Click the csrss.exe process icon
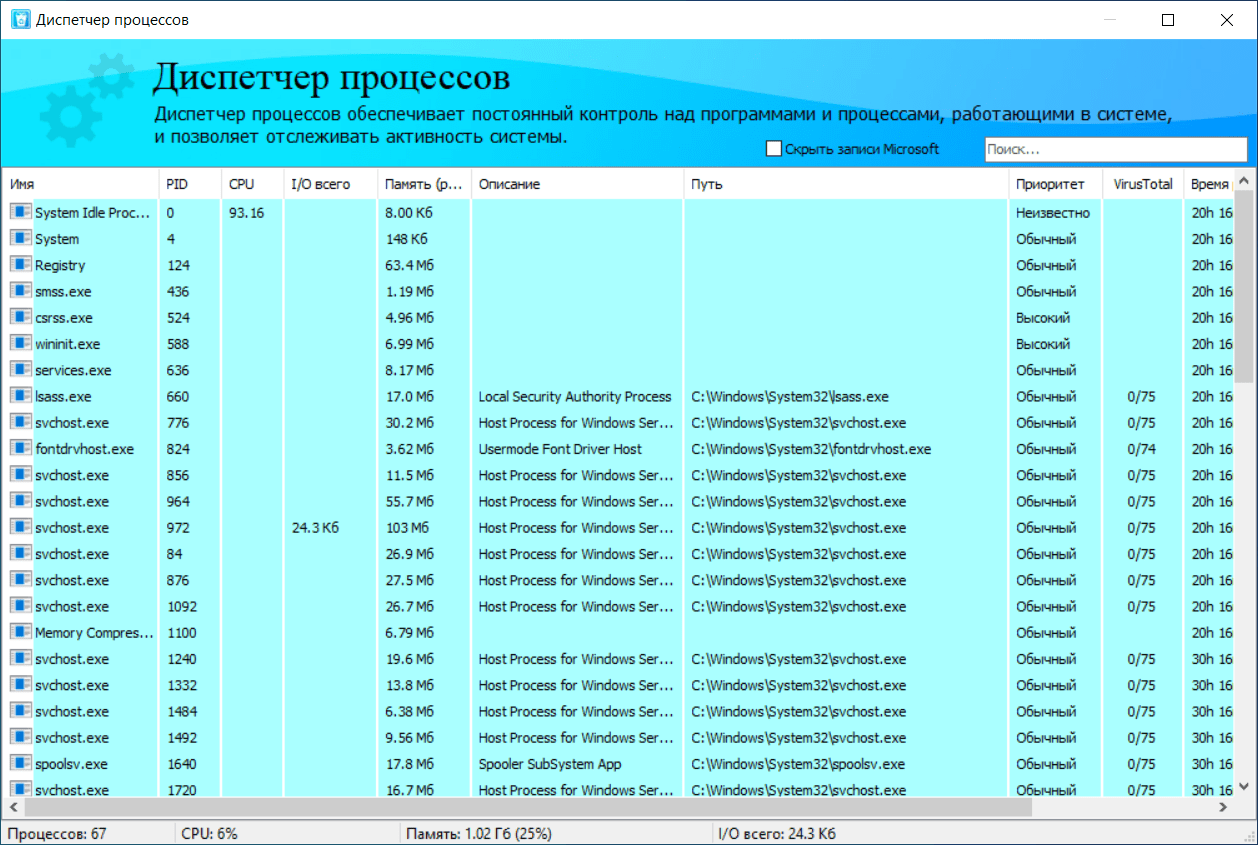The width and height of the screenshot is (1258, 845). click(x=21, y=317)
